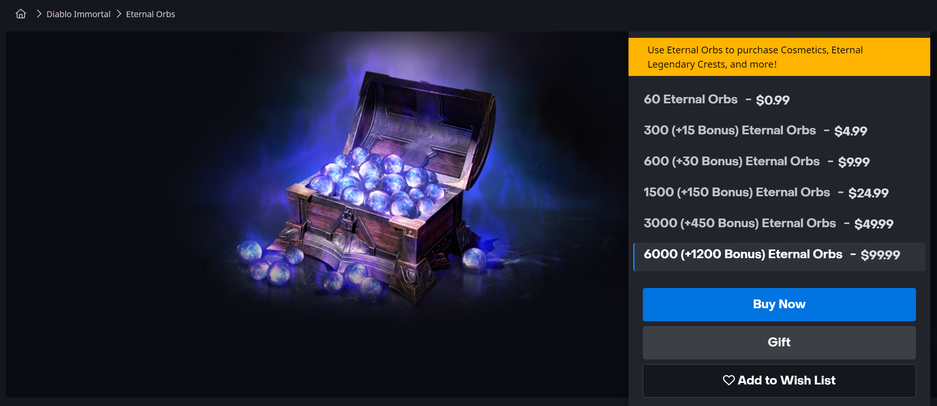Click the blue Buy Now button
Image resolution: width=937 pixels, height=406 pixels.
tap(779, 304)
